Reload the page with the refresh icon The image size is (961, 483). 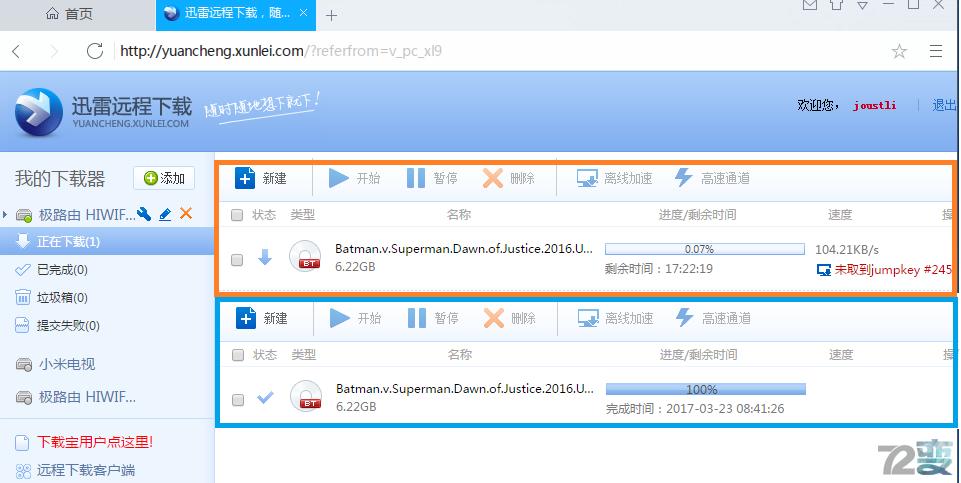95,51
